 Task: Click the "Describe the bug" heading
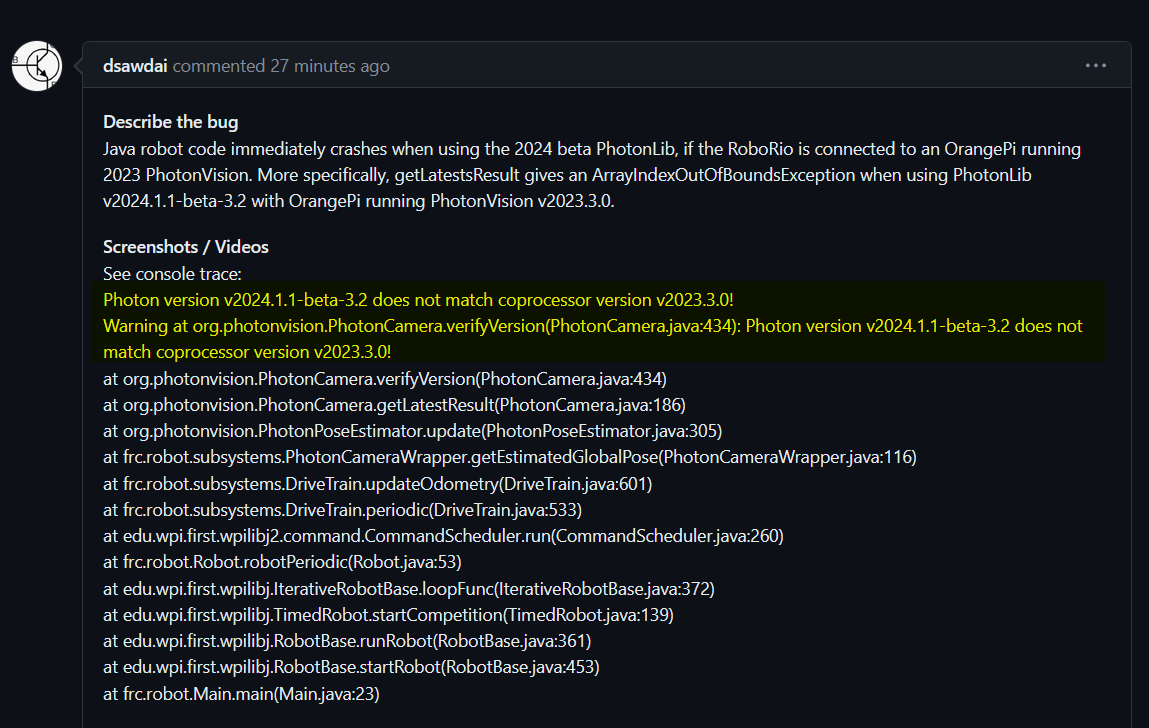click(171, 122)
